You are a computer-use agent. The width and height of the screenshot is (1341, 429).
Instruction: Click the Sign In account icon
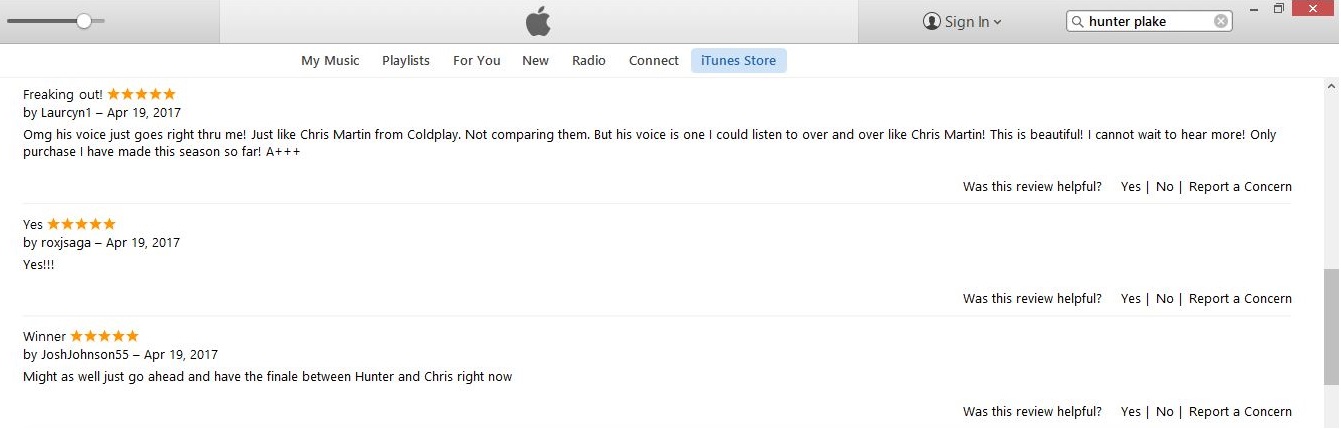pyautogui.click(x=932, y=21)
